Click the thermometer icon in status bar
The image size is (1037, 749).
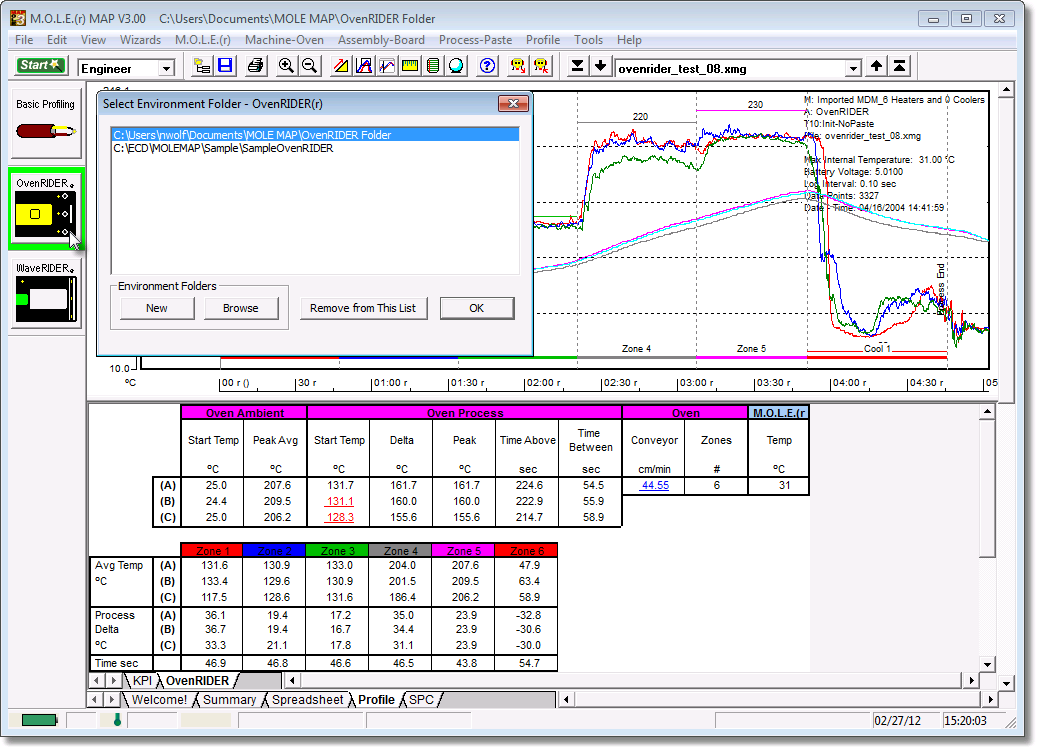(117, 720)
